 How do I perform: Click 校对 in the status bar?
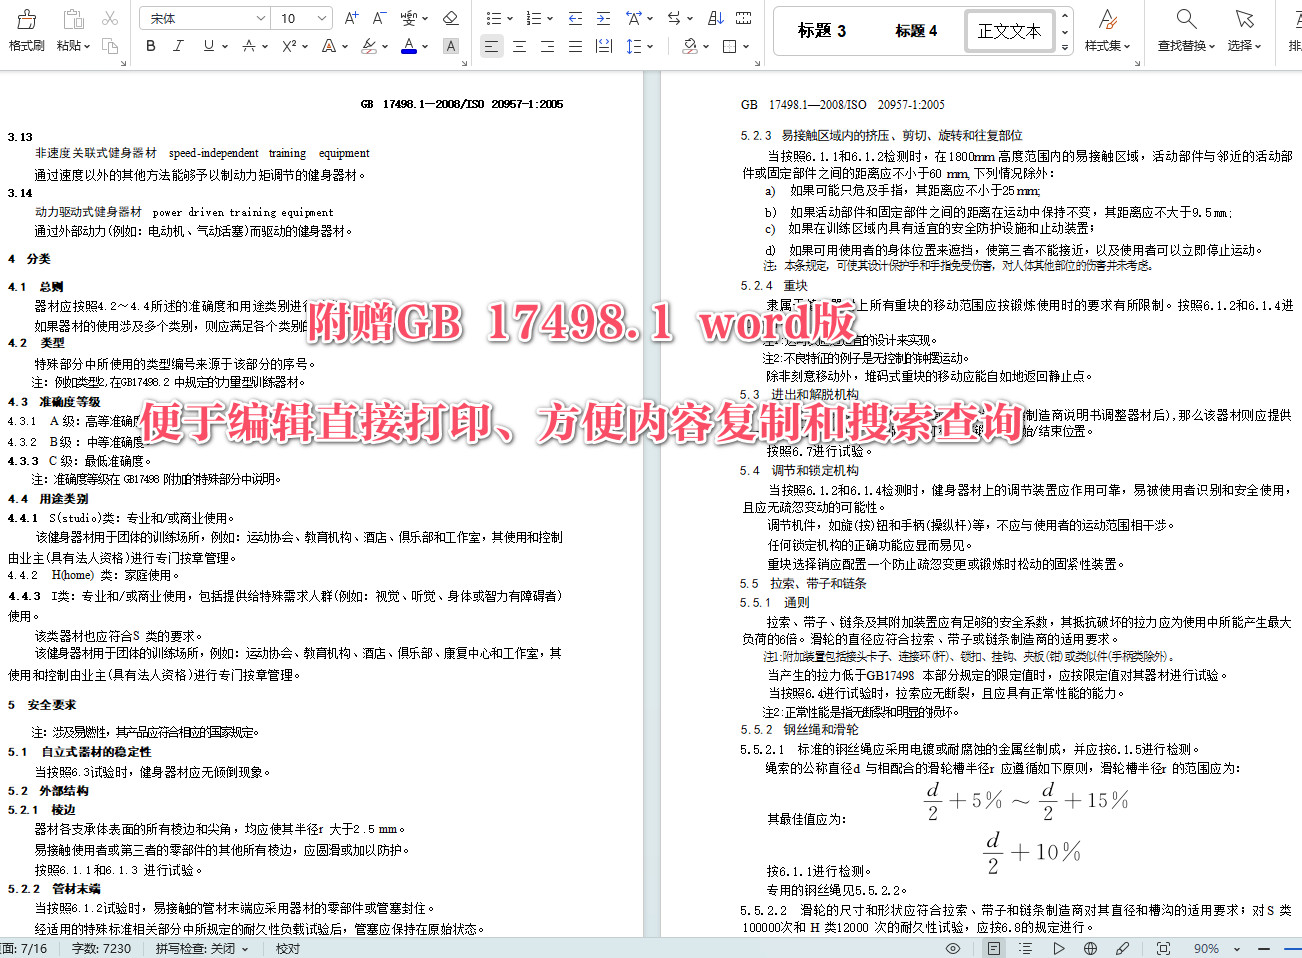coord(288,948)
